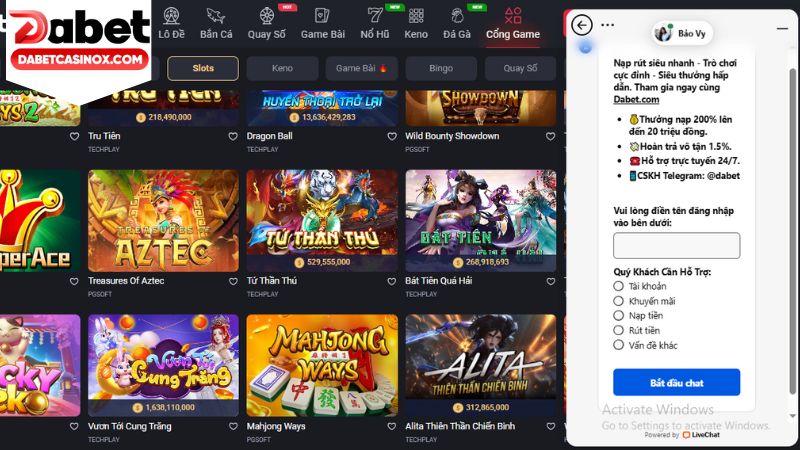Click the Tru Tiên game title
The image size is (800, 450).
click(x=104, y=136)
